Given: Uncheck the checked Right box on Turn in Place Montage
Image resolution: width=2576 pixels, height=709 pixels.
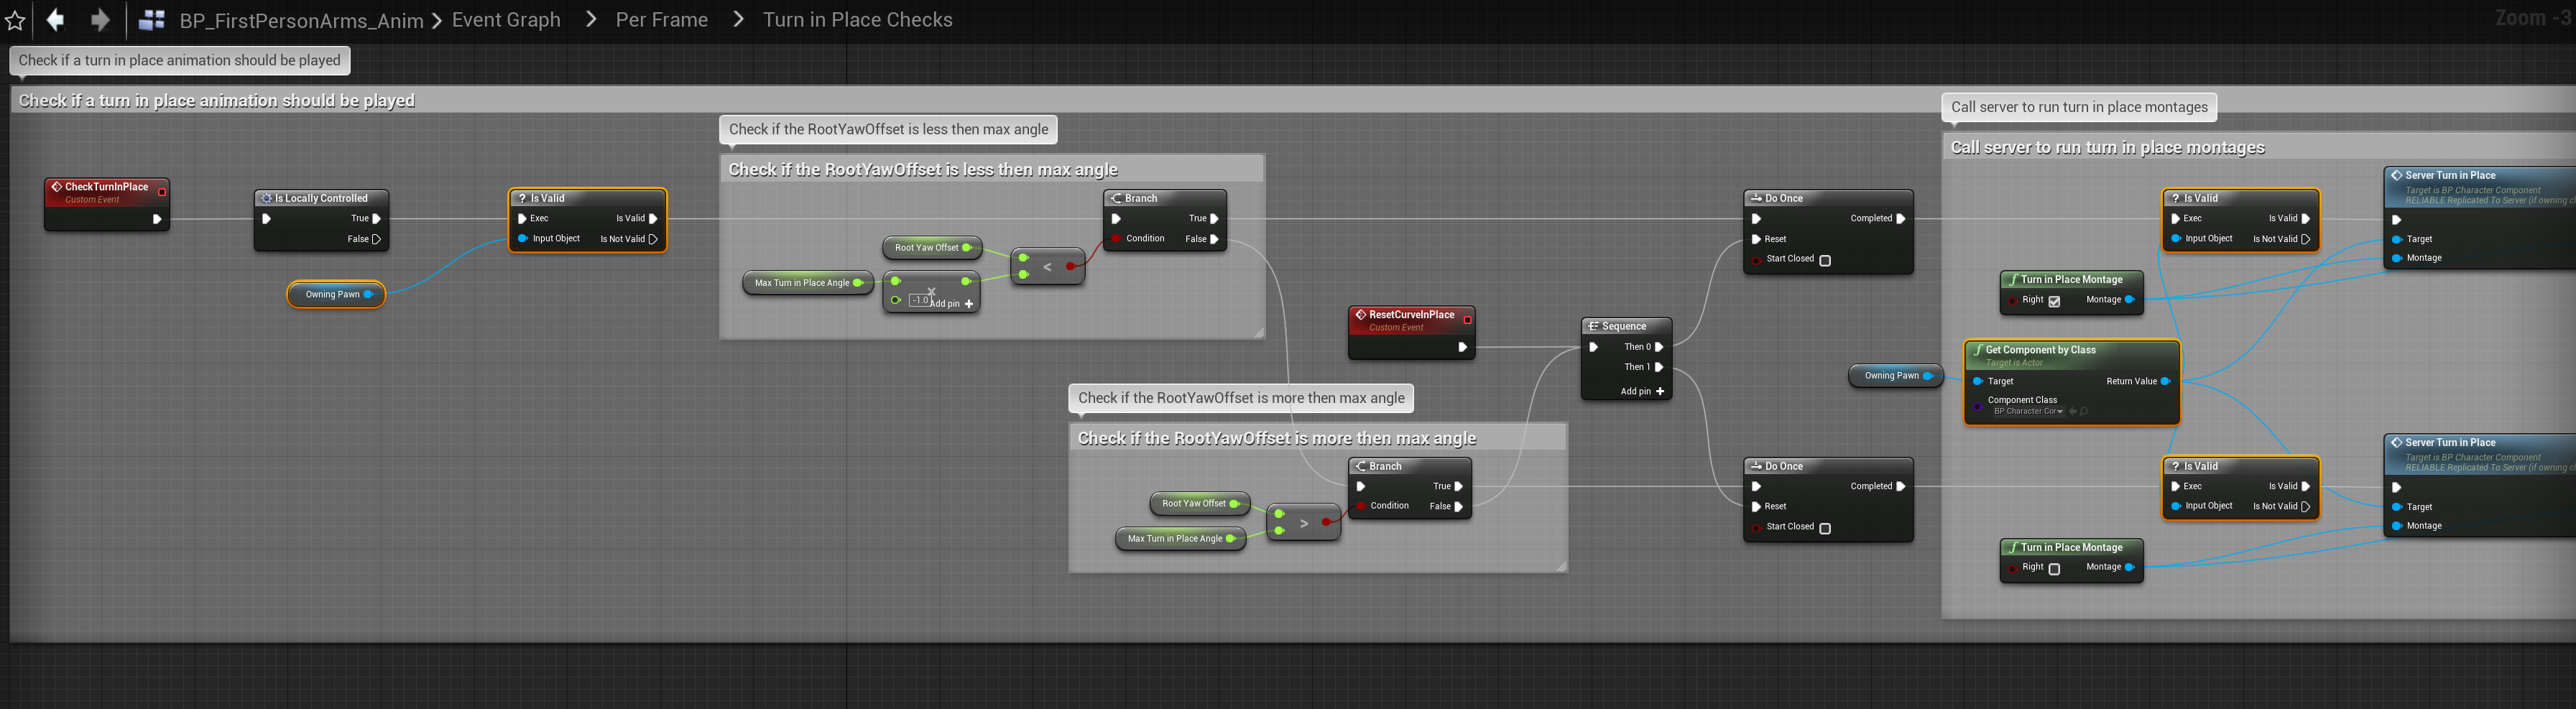Looking at the screenshot, I should (x=2054, y=301).
